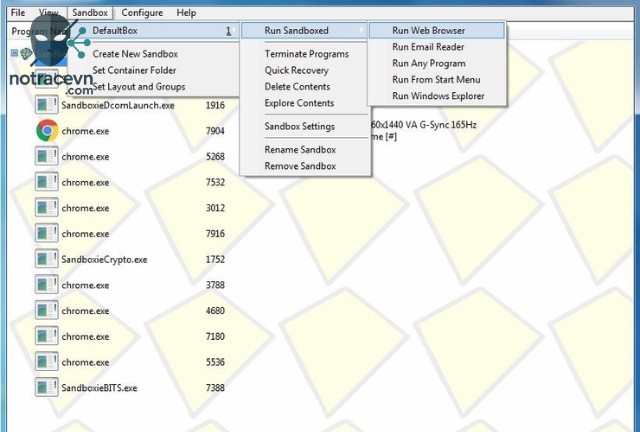
Task: Click PID value 7388
Action: tap(215, 388)
